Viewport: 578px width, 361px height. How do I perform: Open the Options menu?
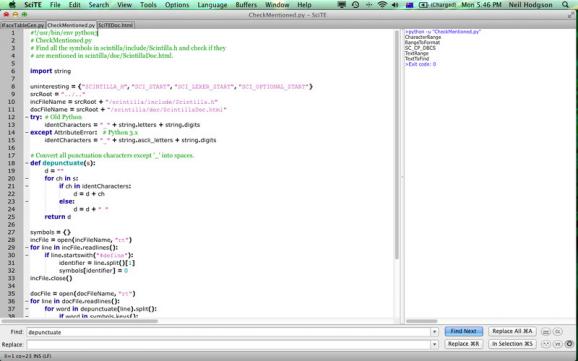pyautogui.click(x=177, y=5)
